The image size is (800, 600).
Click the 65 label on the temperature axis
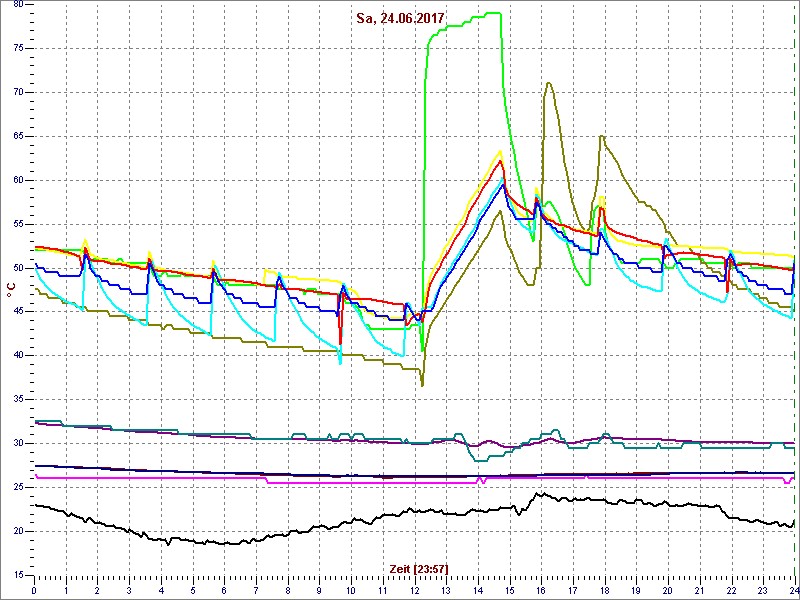[18, 136]
